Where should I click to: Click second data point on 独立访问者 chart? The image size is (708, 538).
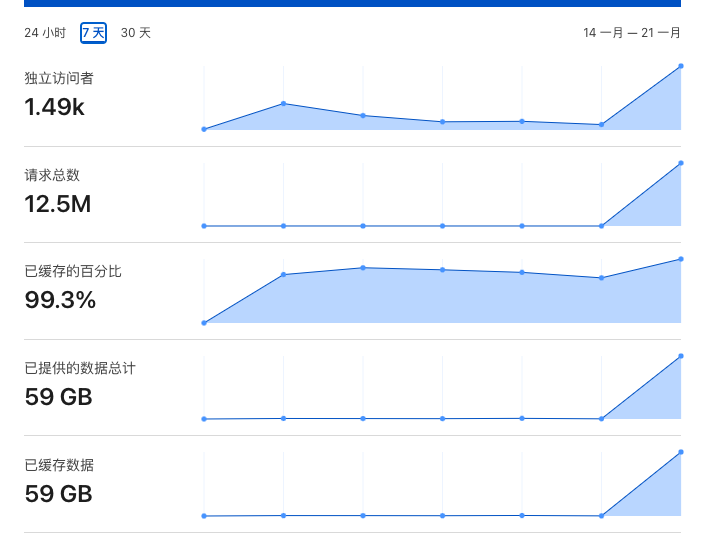[284, 104]
